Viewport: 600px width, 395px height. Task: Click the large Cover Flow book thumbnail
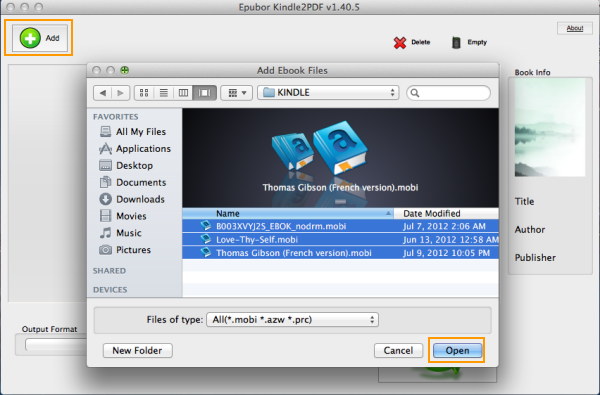pos(340,147)
